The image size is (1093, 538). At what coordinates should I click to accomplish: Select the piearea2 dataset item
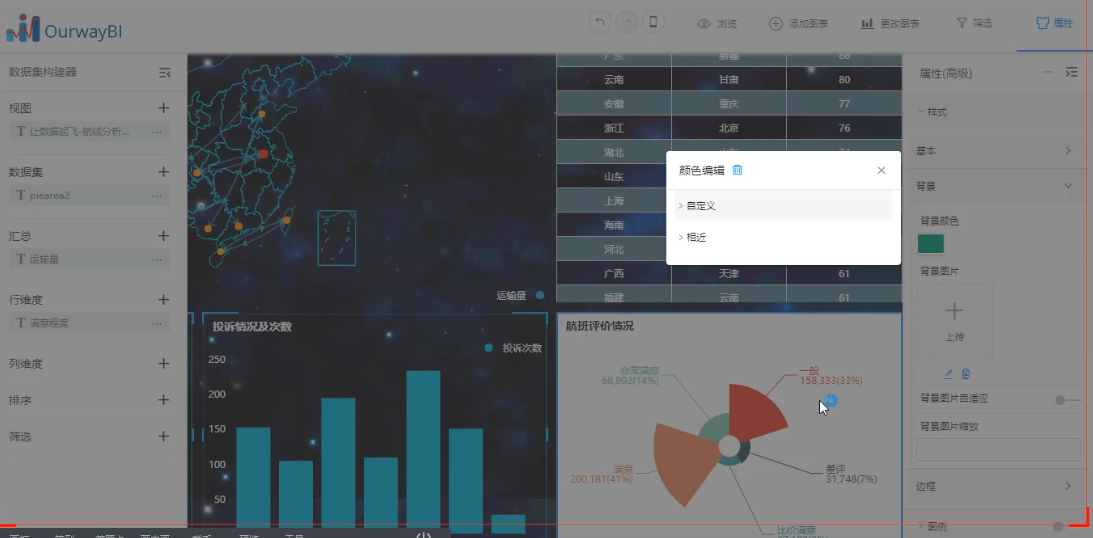pos(89,196)
